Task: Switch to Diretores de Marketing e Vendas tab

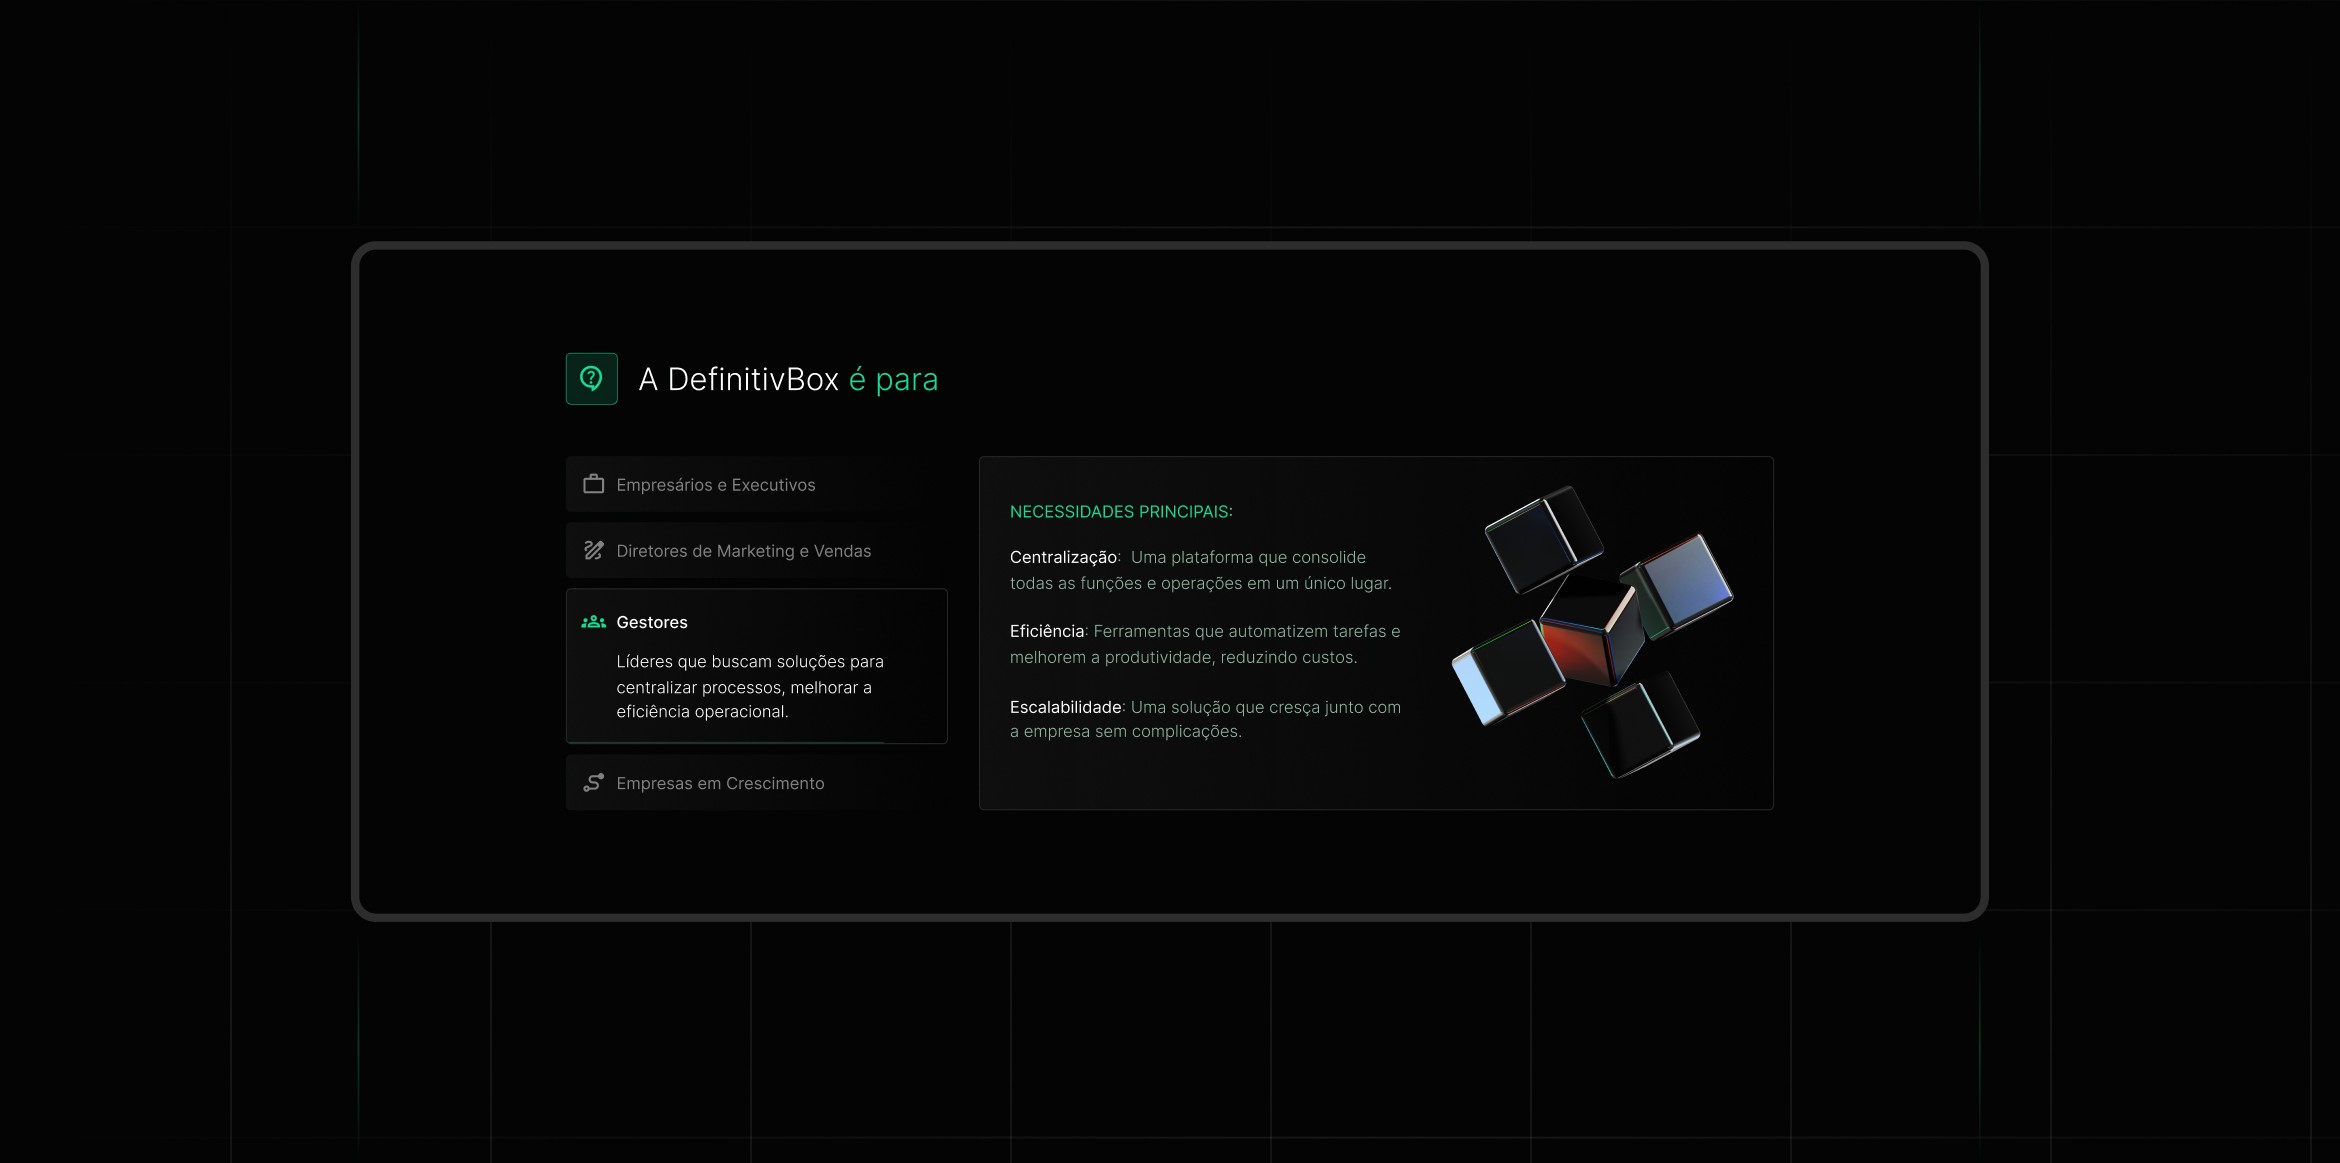Action: tap(743, 551)
